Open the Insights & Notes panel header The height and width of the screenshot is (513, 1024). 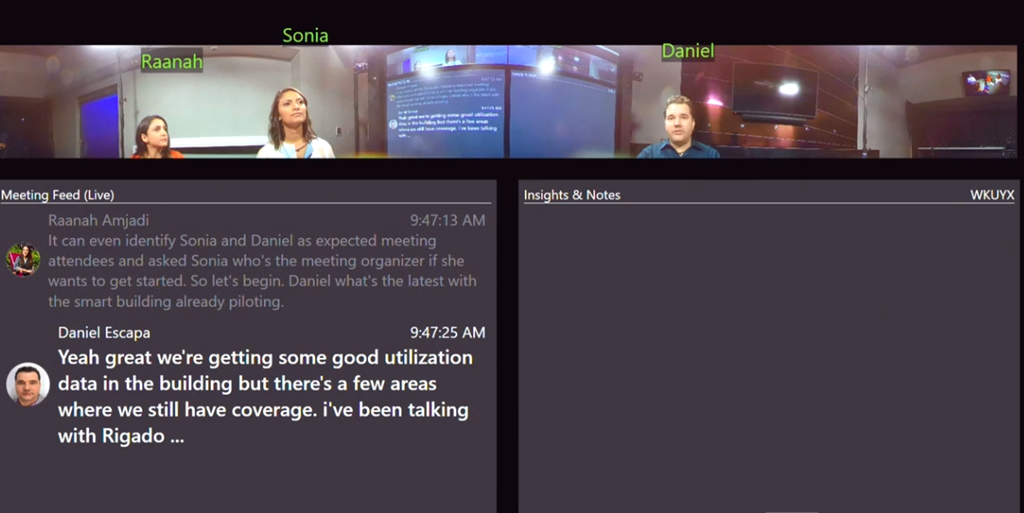pyautogui.click(x=572, y=195)
